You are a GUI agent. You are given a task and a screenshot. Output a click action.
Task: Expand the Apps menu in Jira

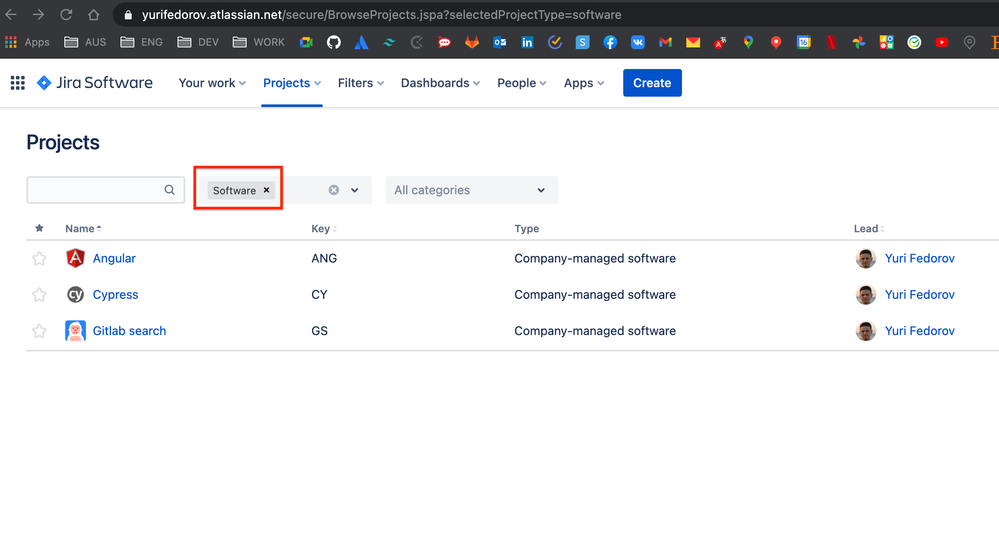click(584, 83)
